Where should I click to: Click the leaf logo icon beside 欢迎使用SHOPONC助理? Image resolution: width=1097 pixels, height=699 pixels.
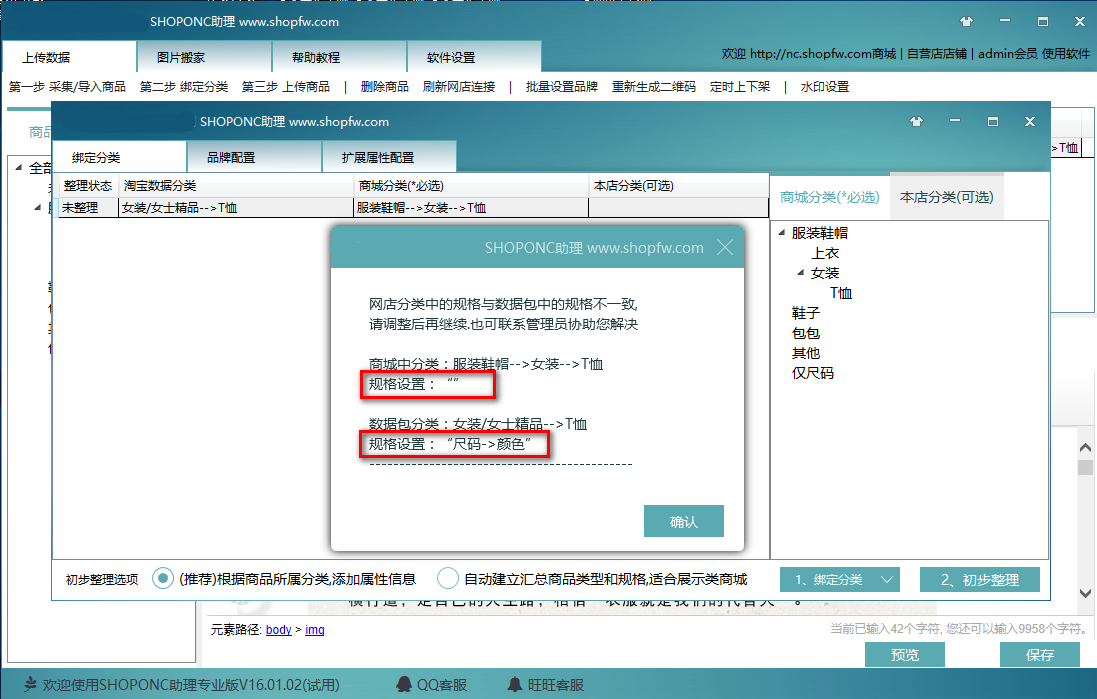coord(30,684)
